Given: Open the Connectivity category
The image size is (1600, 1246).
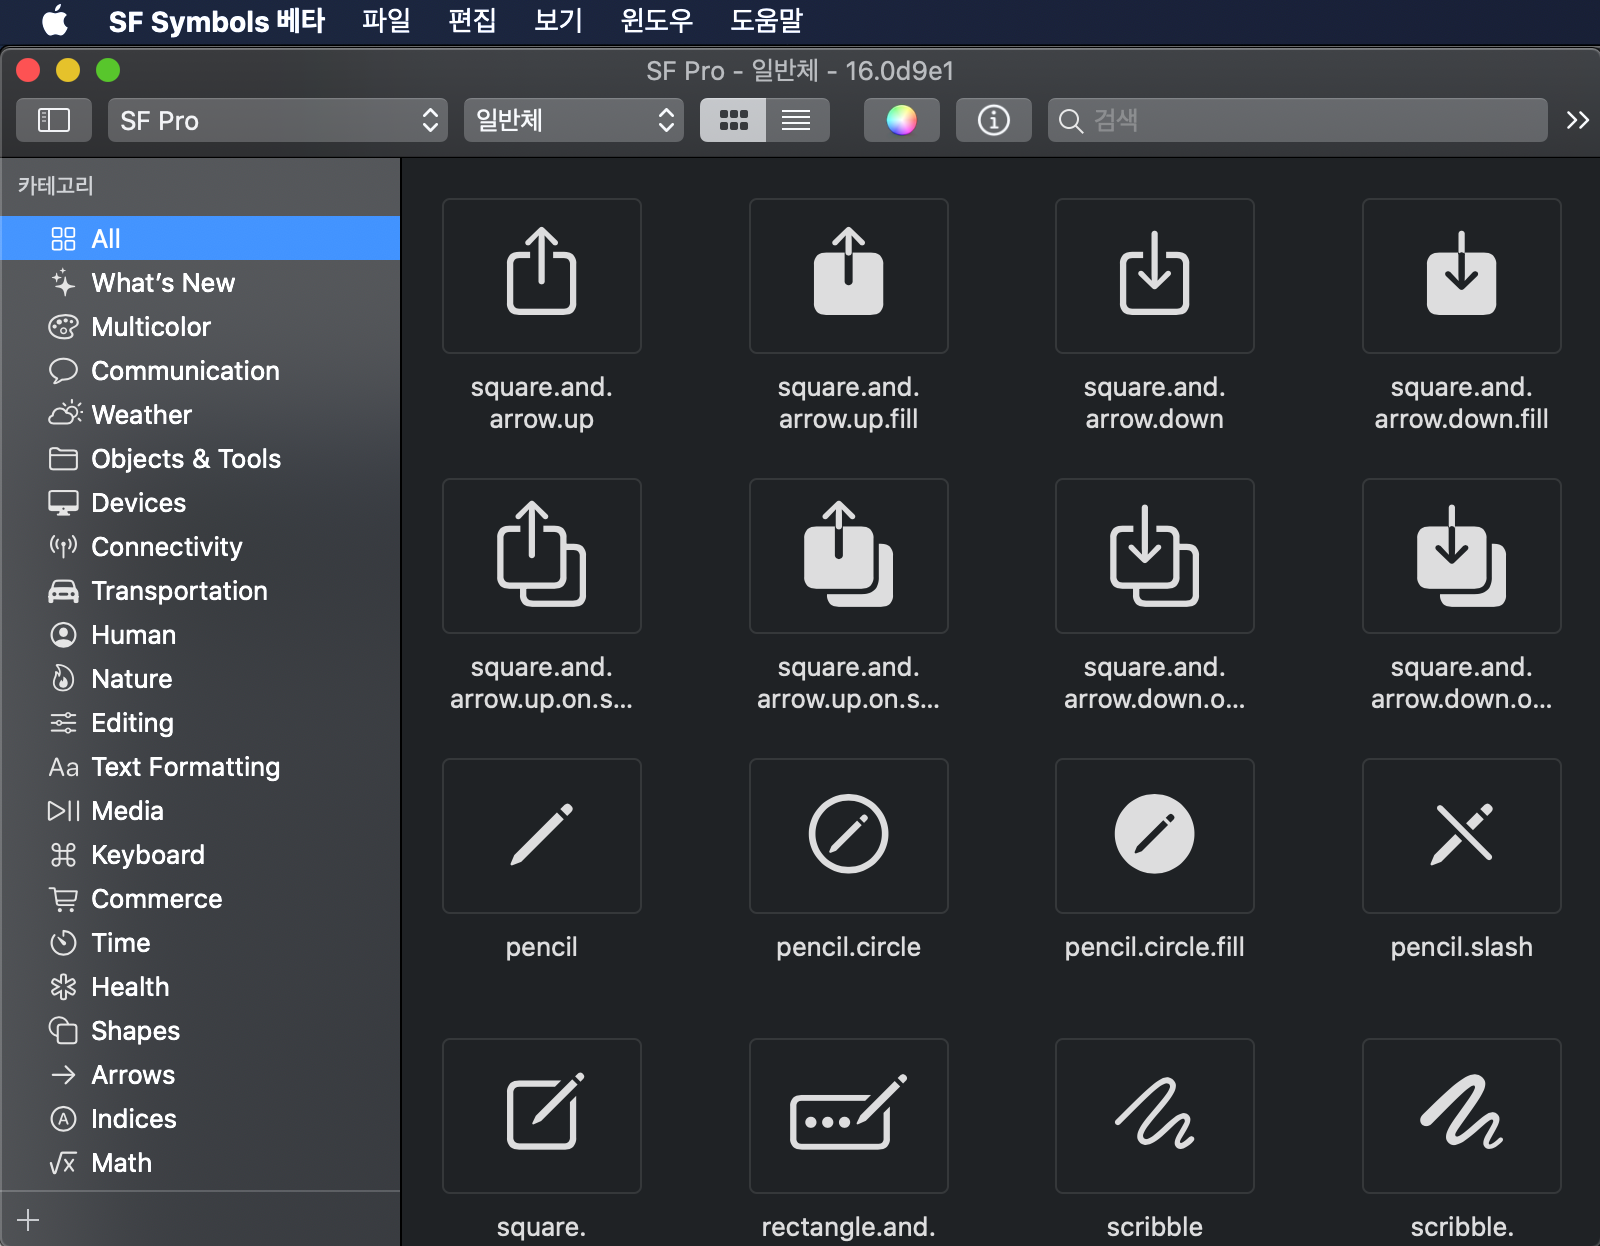Looking at the screenshot, I should (200, 546).
